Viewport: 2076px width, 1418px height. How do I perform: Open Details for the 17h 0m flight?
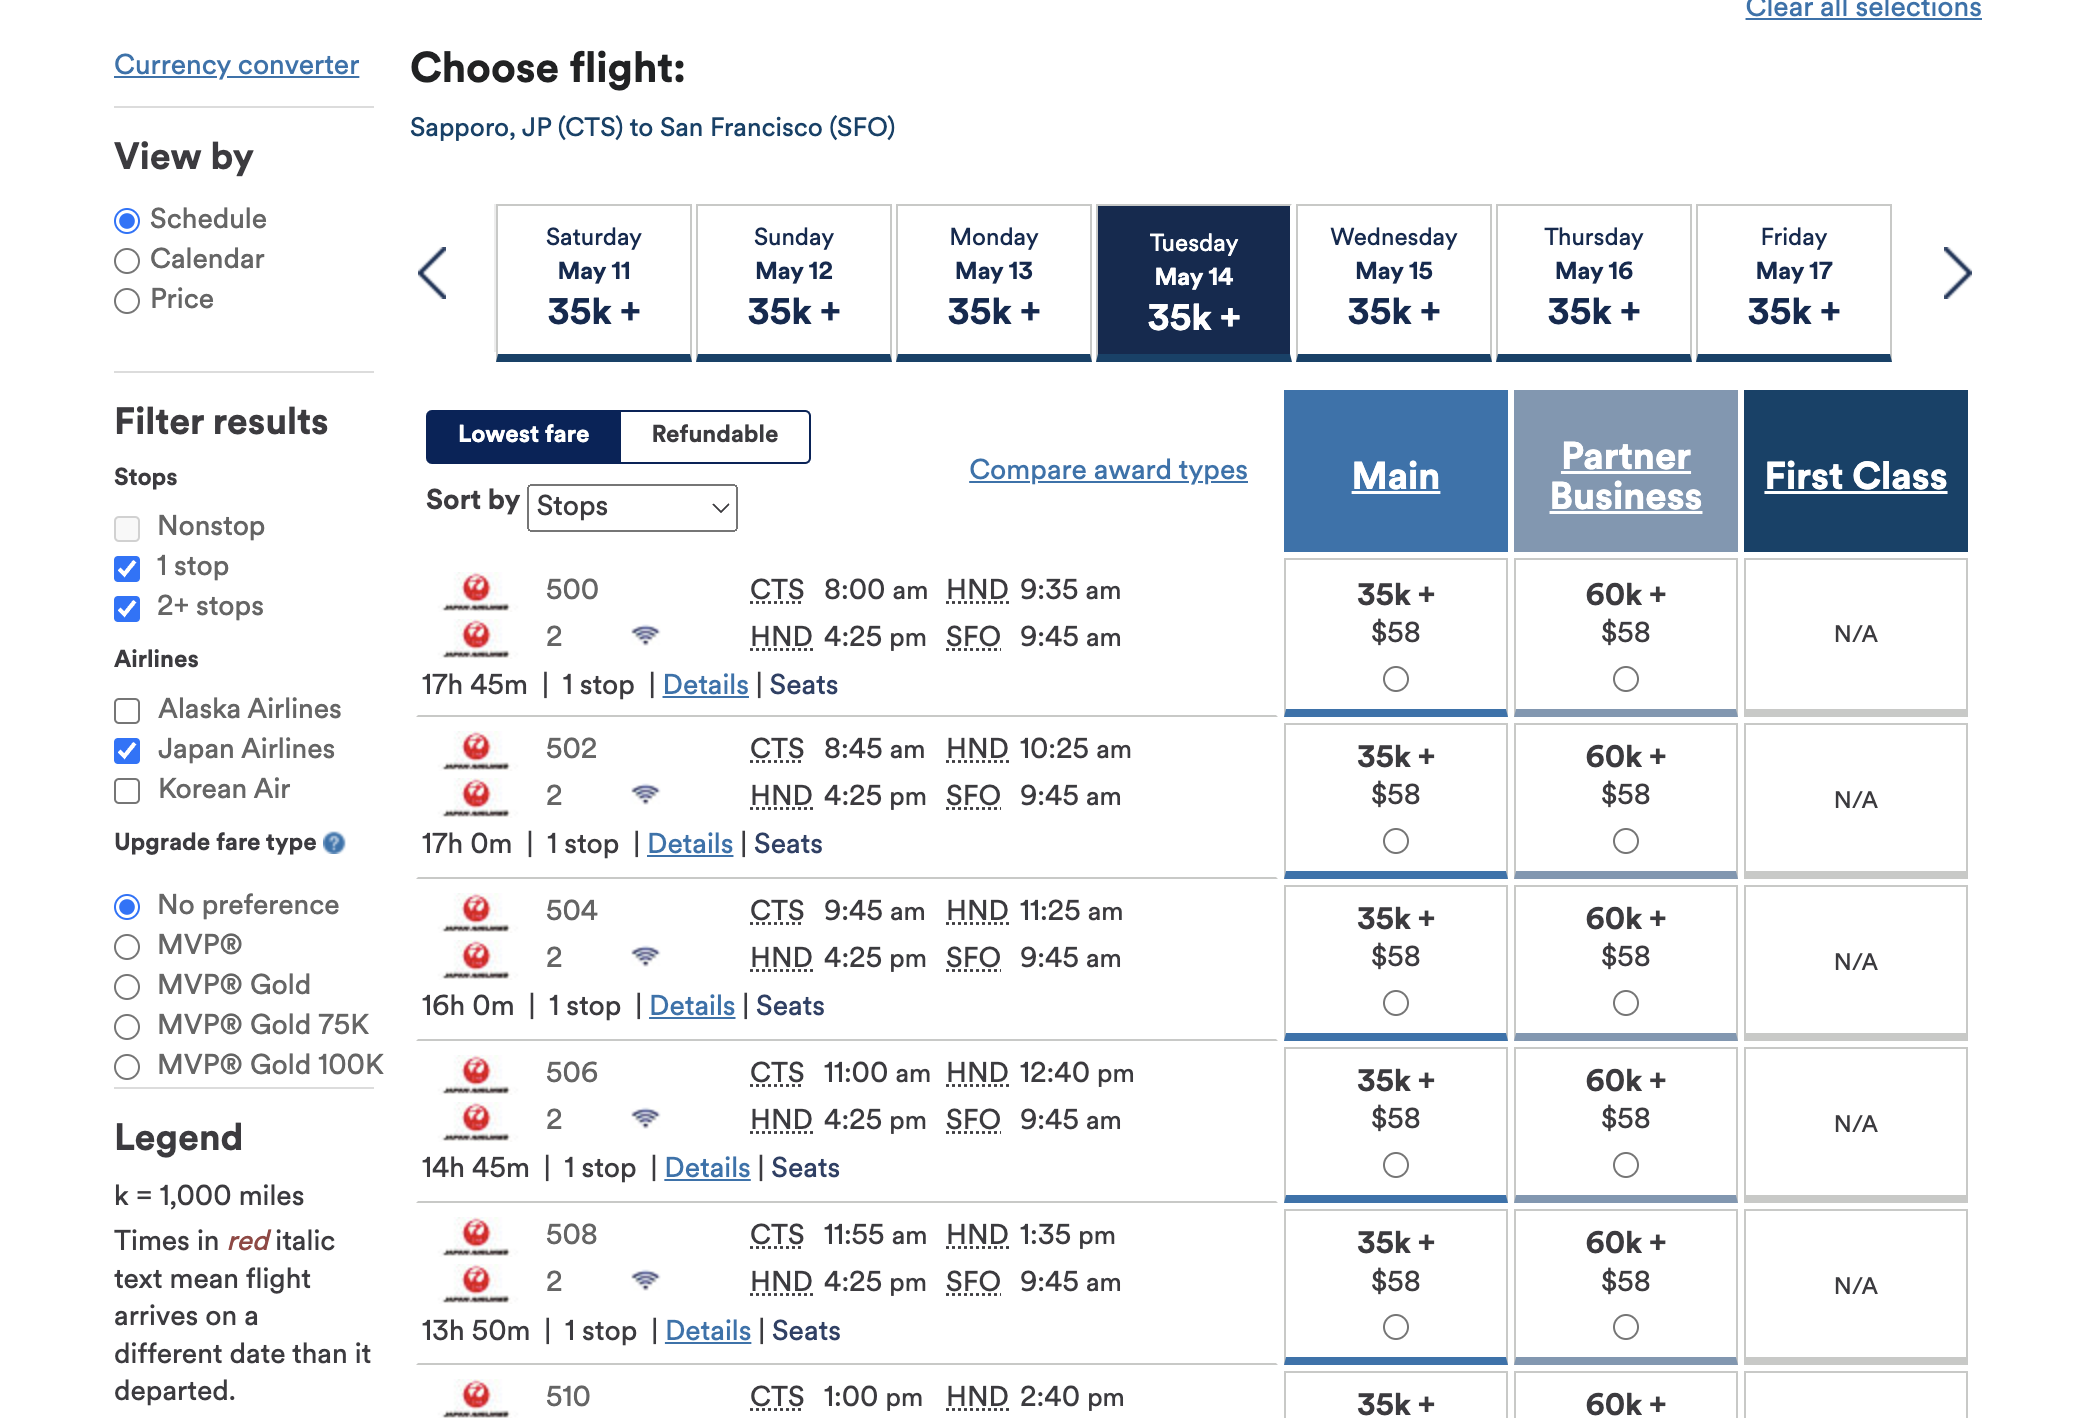pyautogui.click(x=690, y=844)
